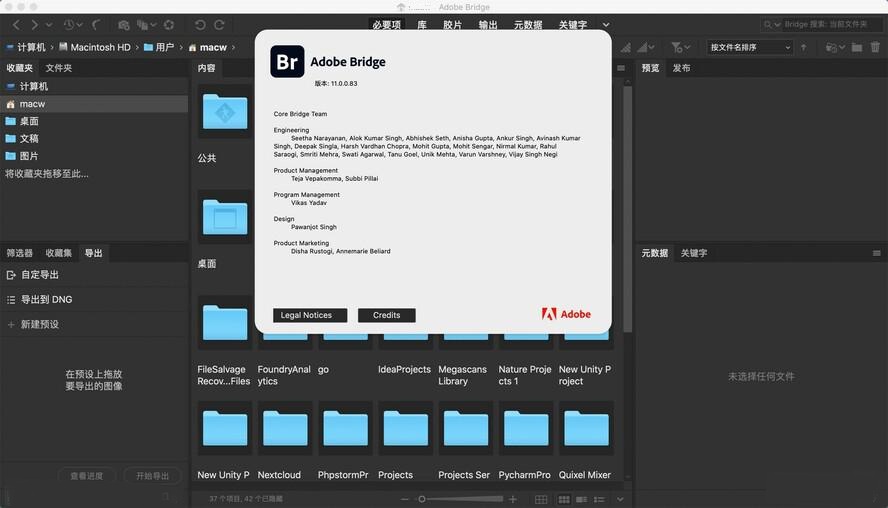The width and height of the screenshot is (888, 508).
Task: Open the 筛选器 panel tab
Action: pyautogui.click(x=20, y=253)
